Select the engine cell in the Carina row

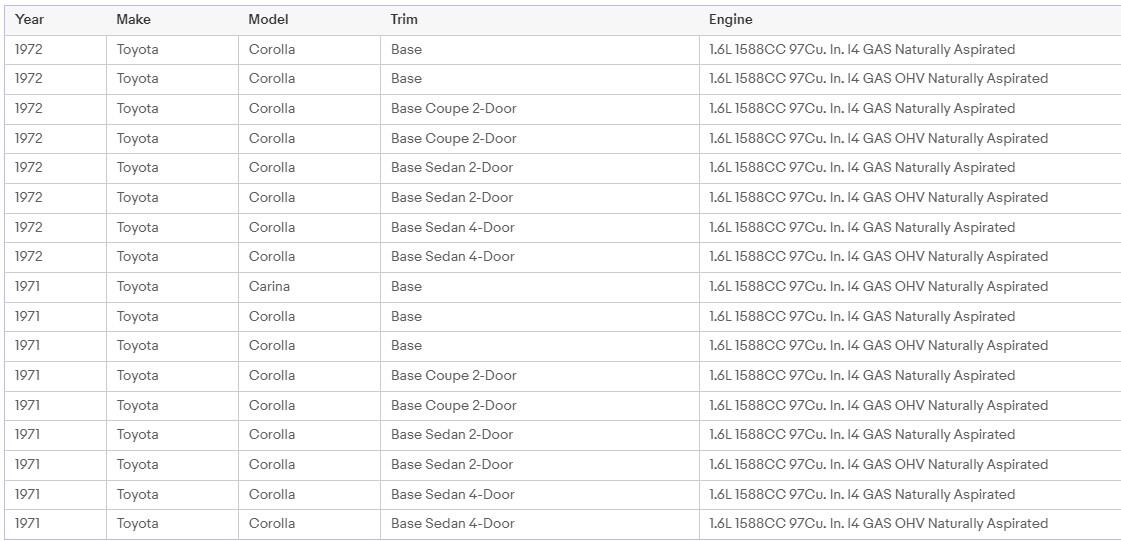[x=878, y=287]
